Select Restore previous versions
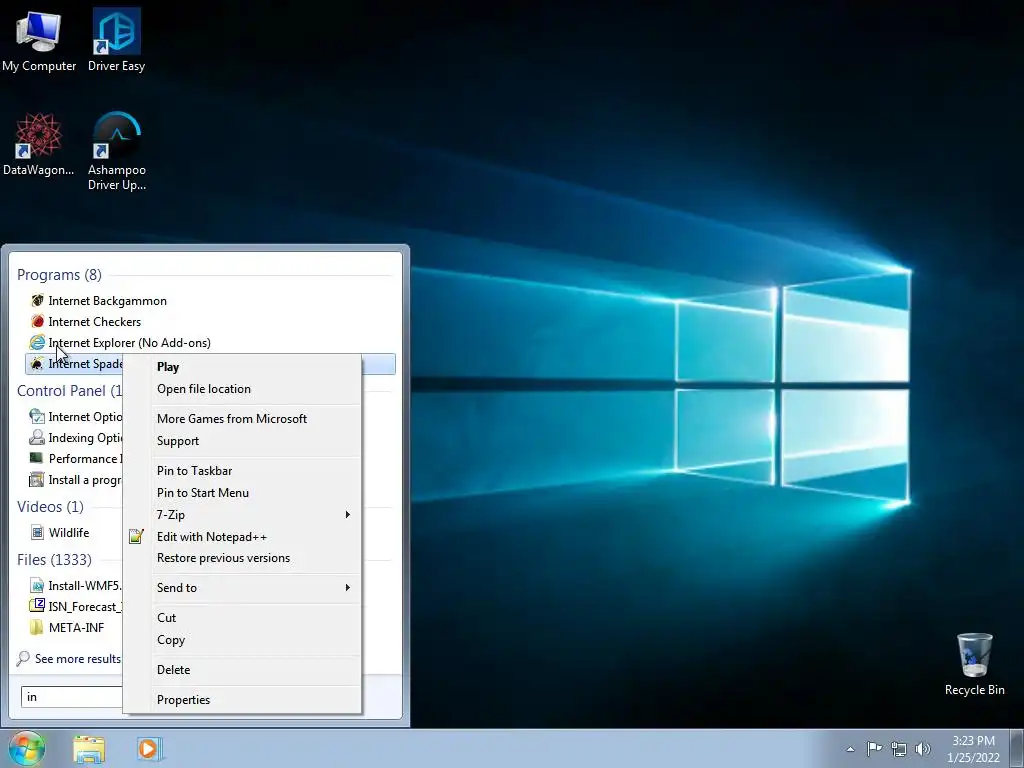This screenshot has height=768, width=1024. (x=242, y=558)
